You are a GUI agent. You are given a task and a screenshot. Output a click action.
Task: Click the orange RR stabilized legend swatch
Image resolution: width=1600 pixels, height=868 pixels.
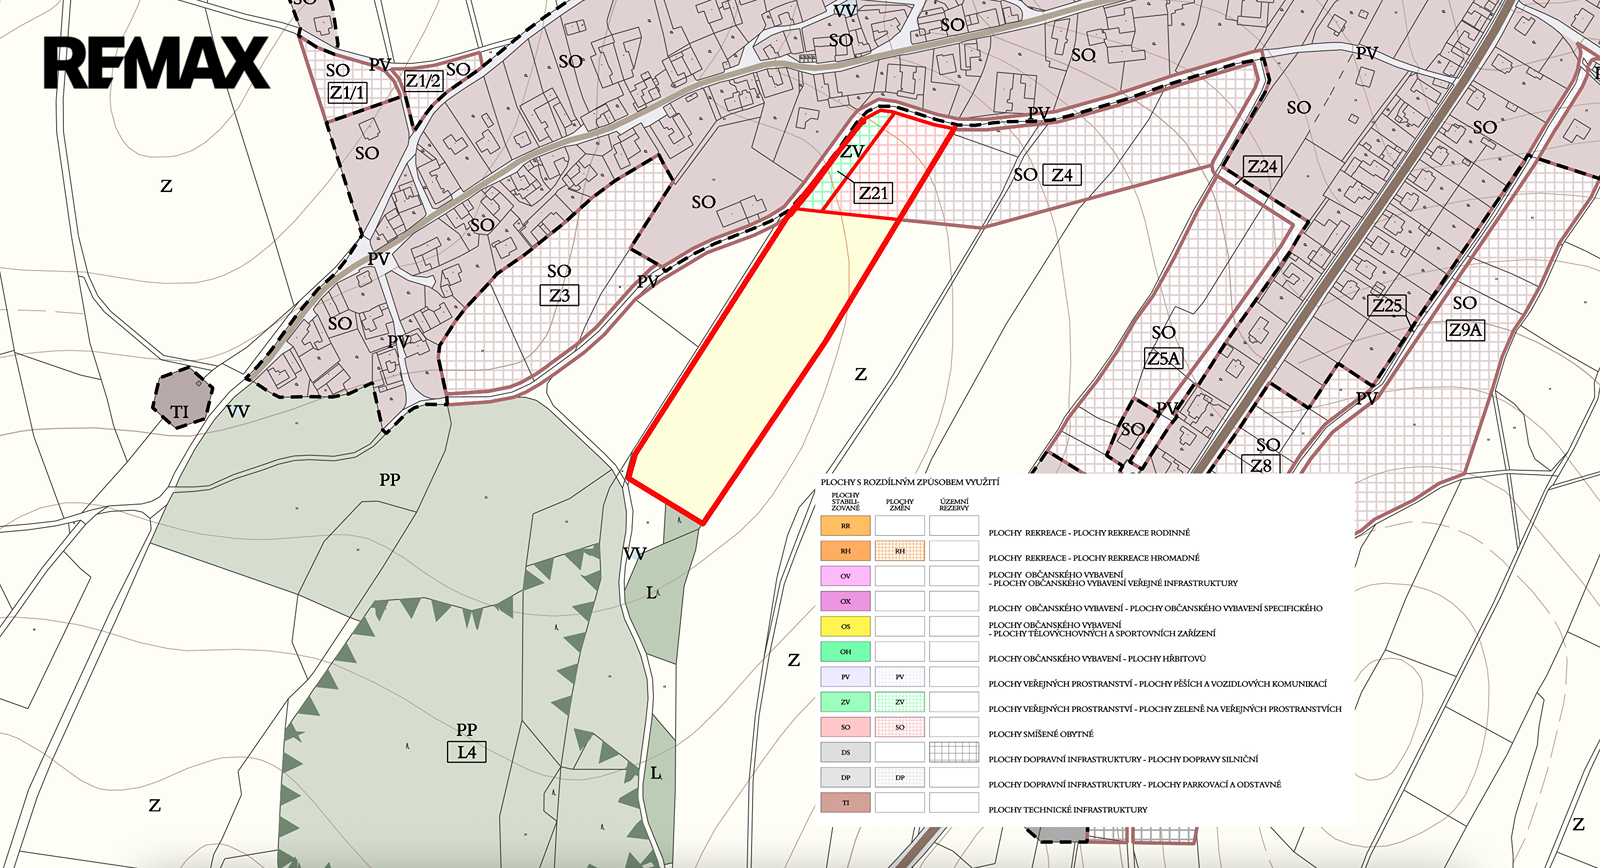(x=845, y=526)
